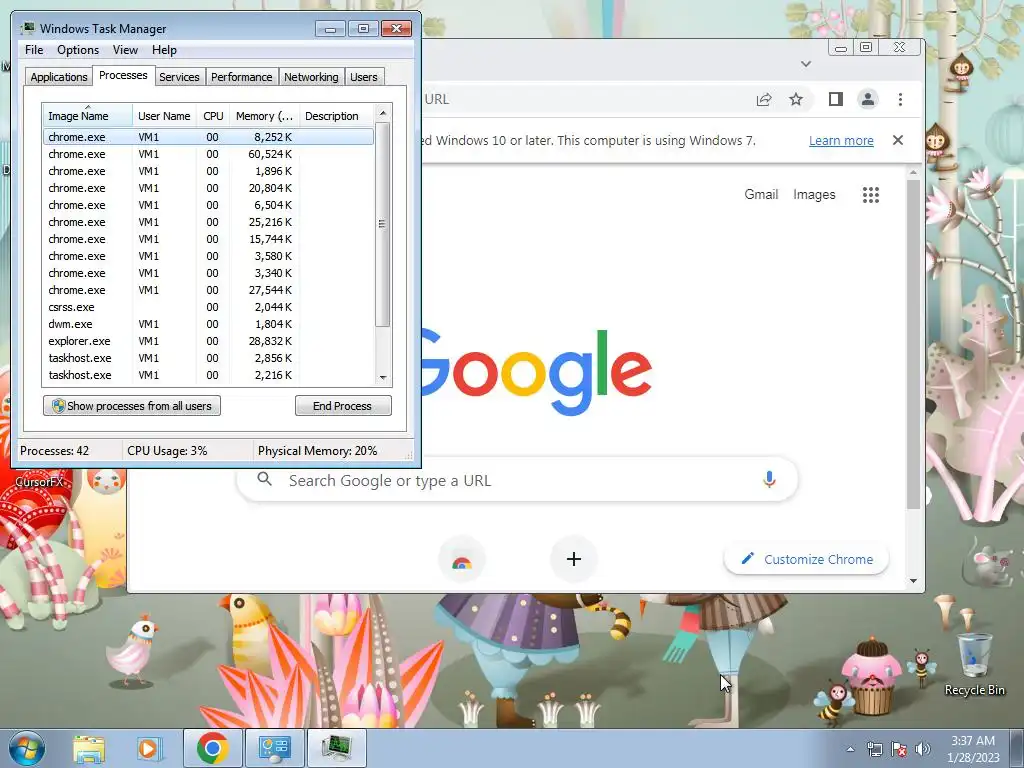Open the Windows Start menu
The image size is (1024, 768).
coord(27,748)
